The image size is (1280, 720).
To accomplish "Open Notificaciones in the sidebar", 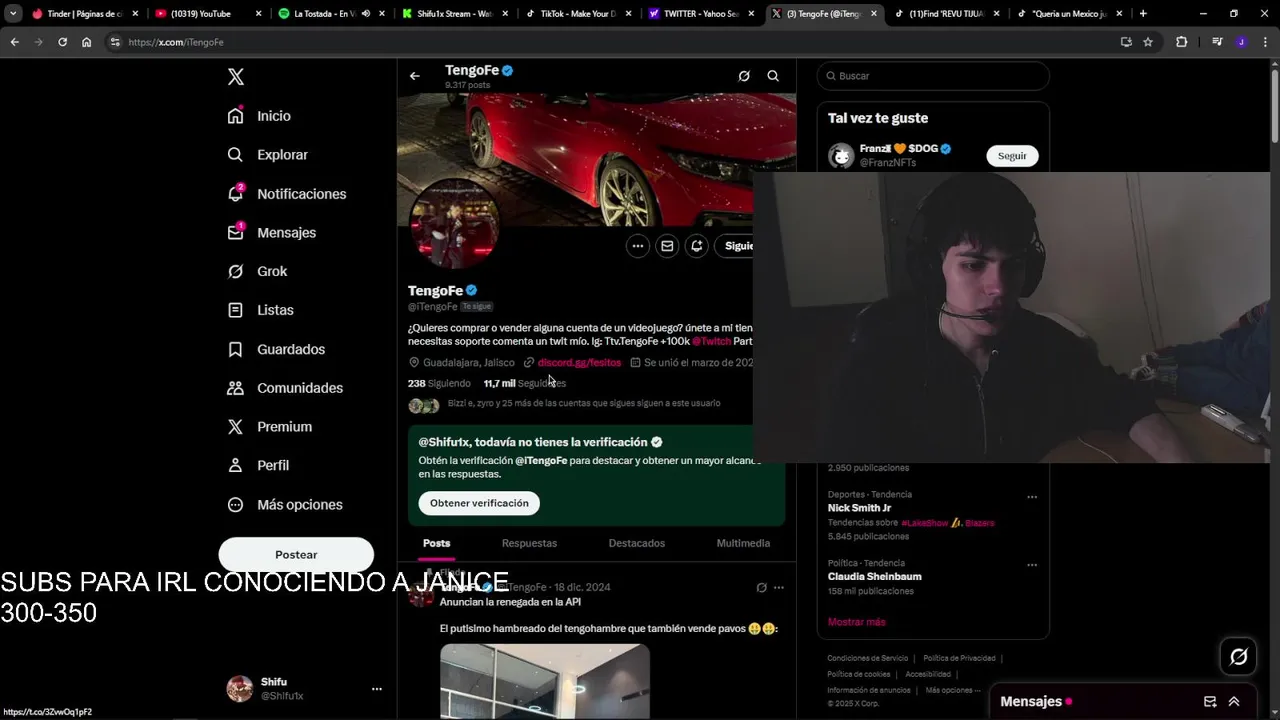I will tap(287, 194).
